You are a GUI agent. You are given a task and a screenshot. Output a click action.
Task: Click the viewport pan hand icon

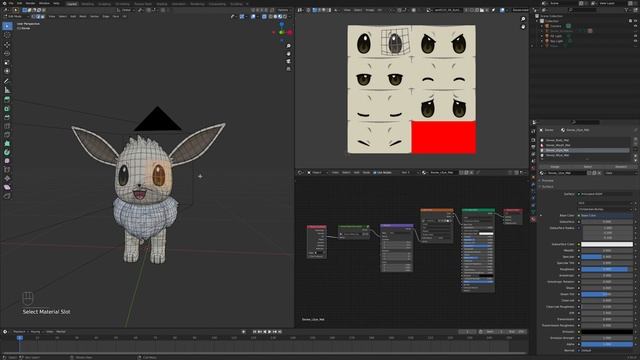[289, 53]
